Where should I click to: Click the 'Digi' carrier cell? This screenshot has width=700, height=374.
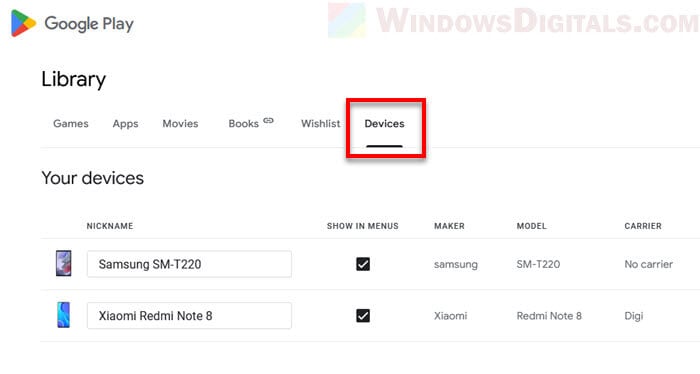pos(634,316)
